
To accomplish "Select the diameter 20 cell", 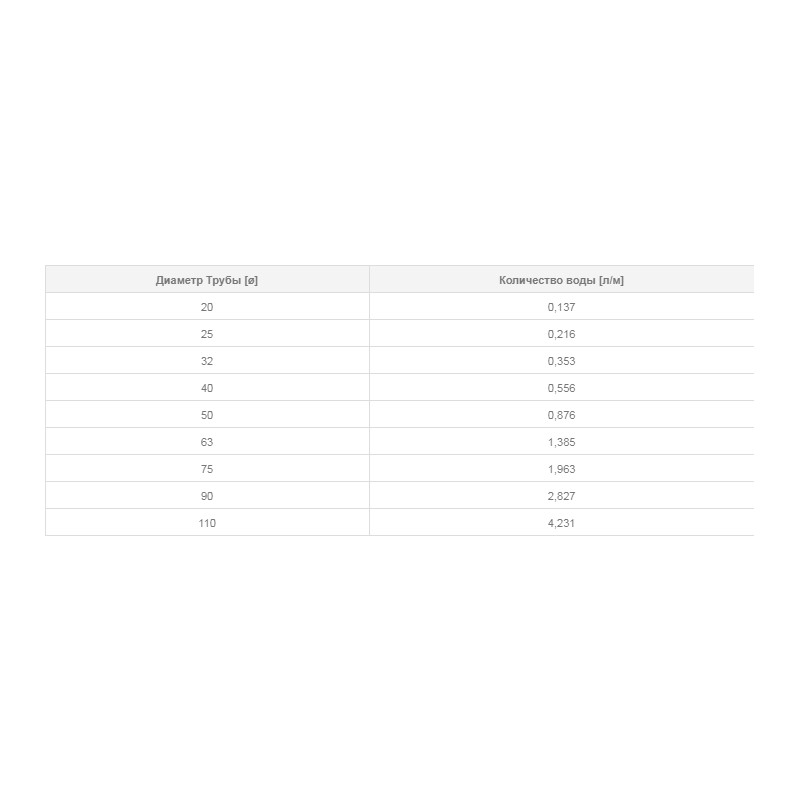I will pyautogui.click(x=207, y=307).
